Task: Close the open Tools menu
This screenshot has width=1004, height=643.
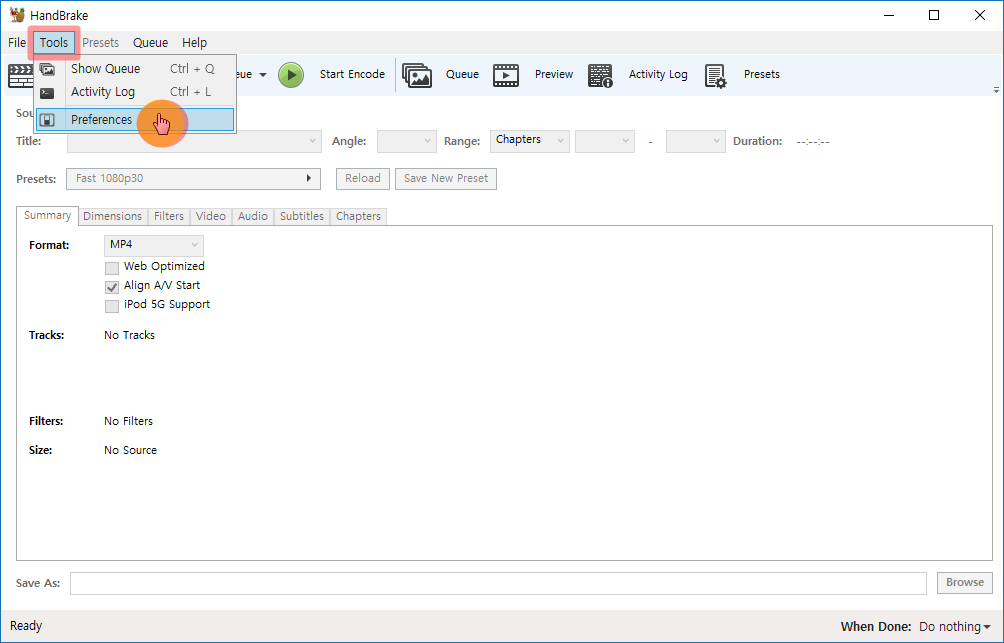Action: (x=54, y=43)
